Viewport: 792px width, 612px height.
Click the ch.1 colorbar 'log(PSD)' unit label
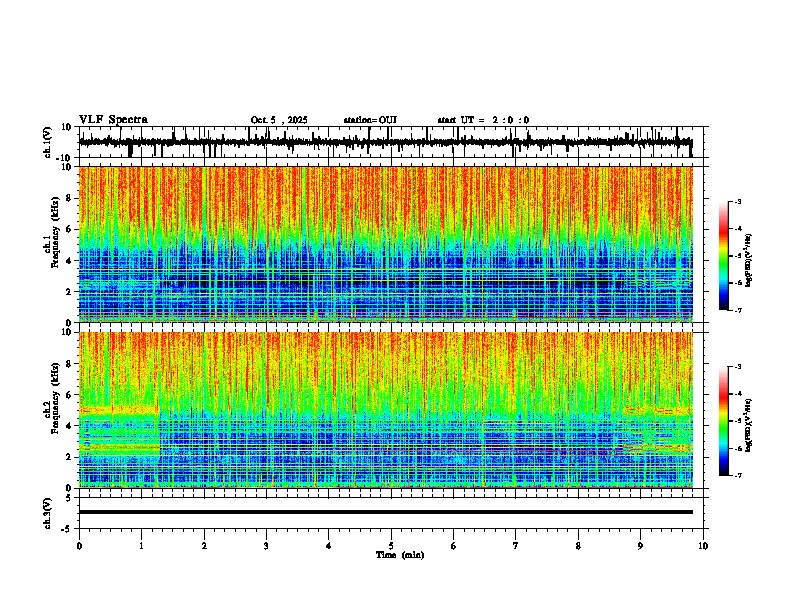(x=749, y=260)
